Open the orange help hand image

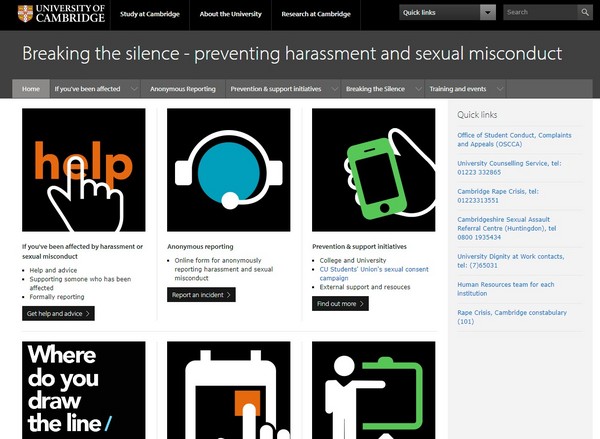[x=83, y=169]
